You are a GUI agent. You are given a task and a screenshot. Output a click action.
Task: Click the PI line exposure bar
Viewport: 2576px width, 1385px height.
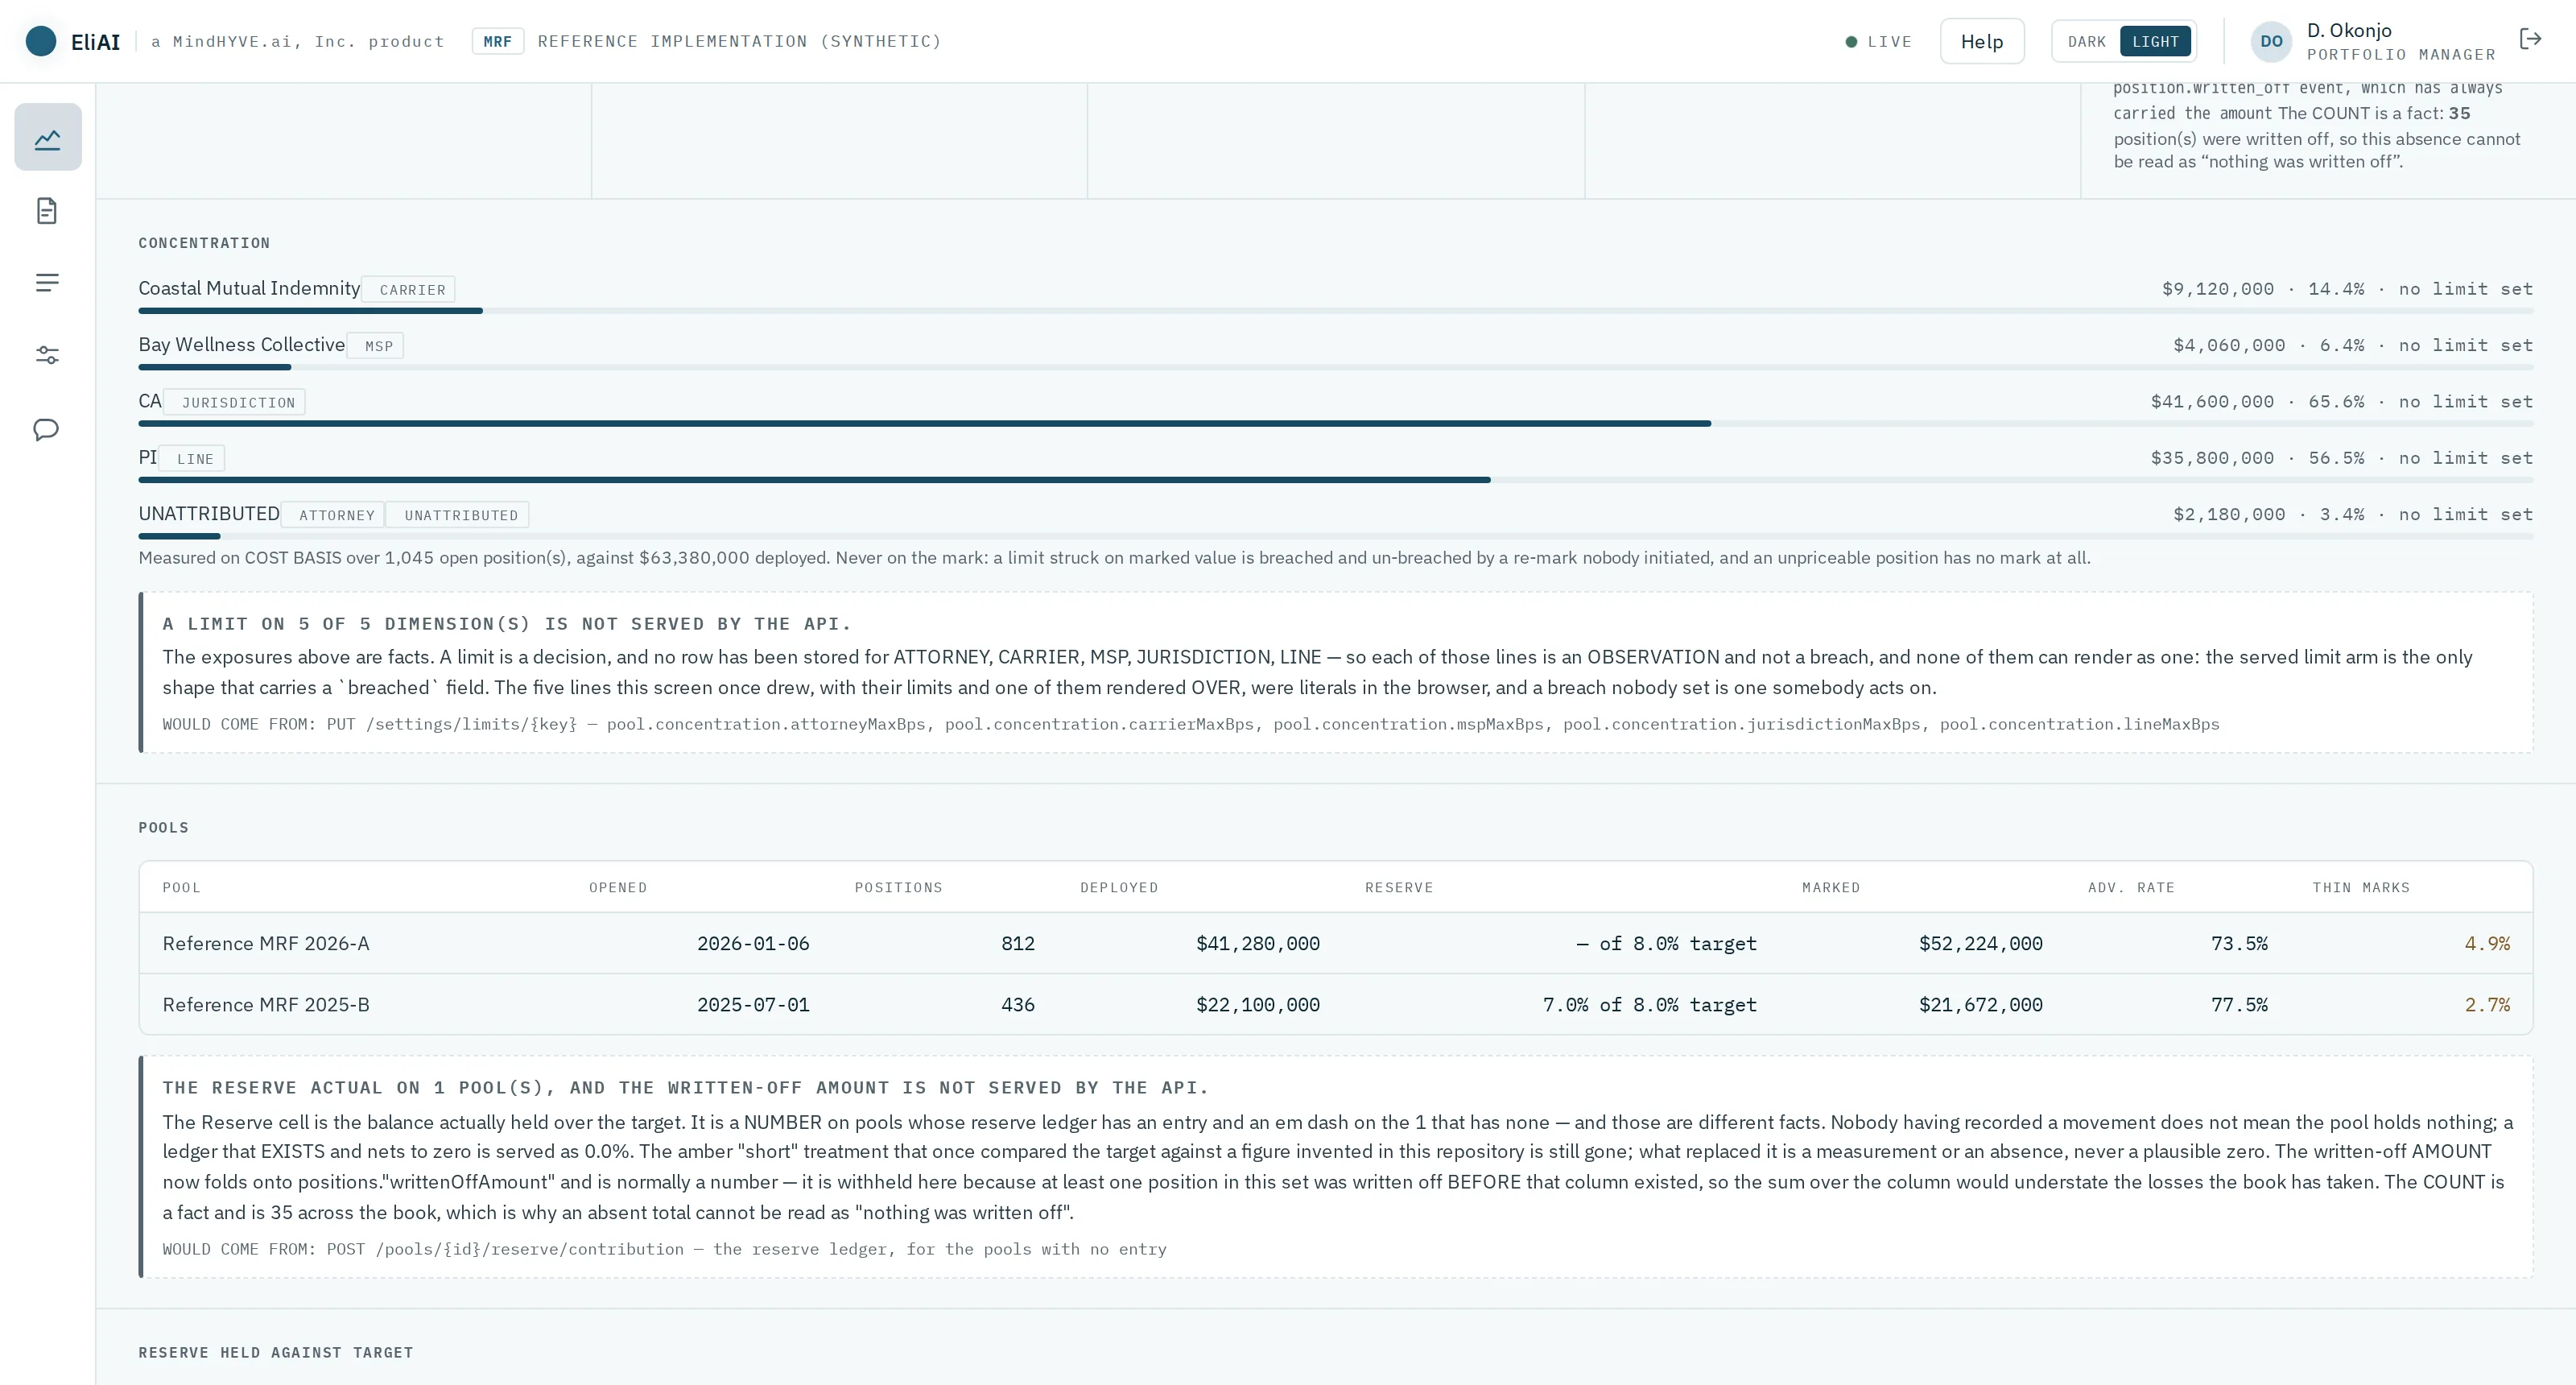click(x=1335, y=480)
